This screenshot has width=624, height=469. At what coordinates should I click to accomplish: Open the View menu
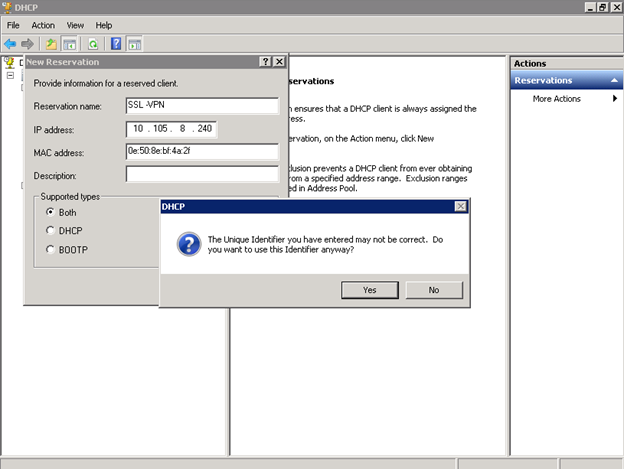tap(75, 25)
